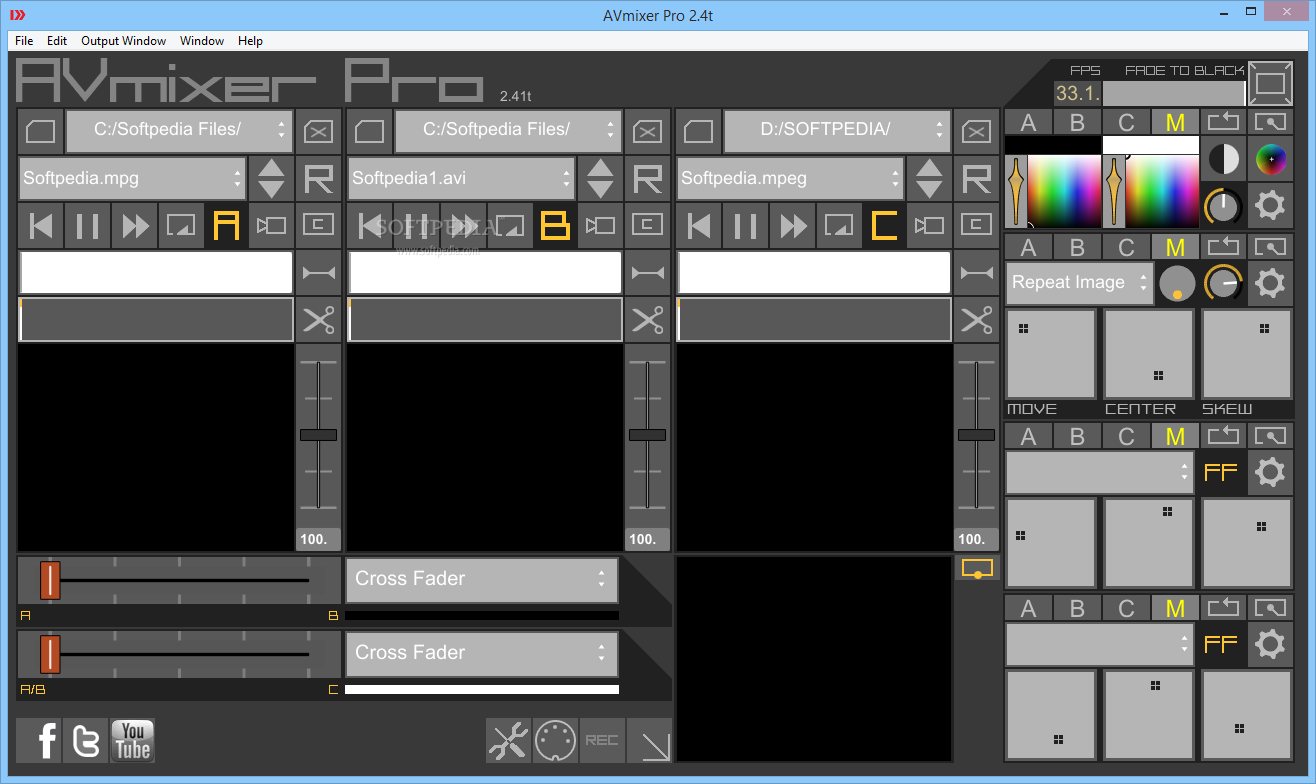The width and height of the screenshot is (1316, 784).
Task: Open the A/B Cross Fader dropdown
Action: (482, 580)
